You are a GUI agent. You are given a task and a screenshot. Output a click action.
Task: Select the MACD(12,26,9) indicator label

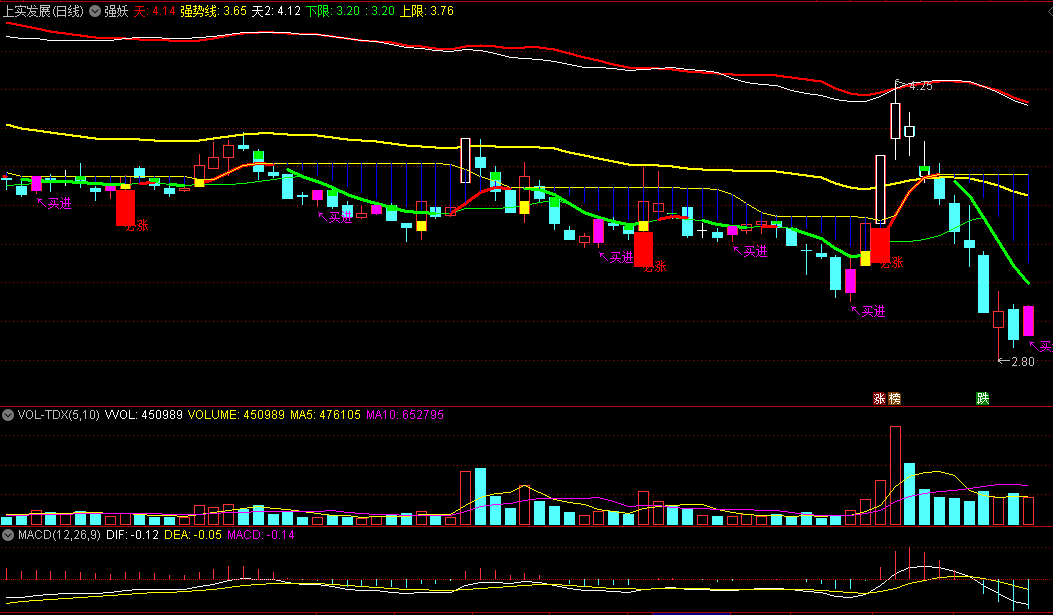pyautogui.click(x=59, y=535)
